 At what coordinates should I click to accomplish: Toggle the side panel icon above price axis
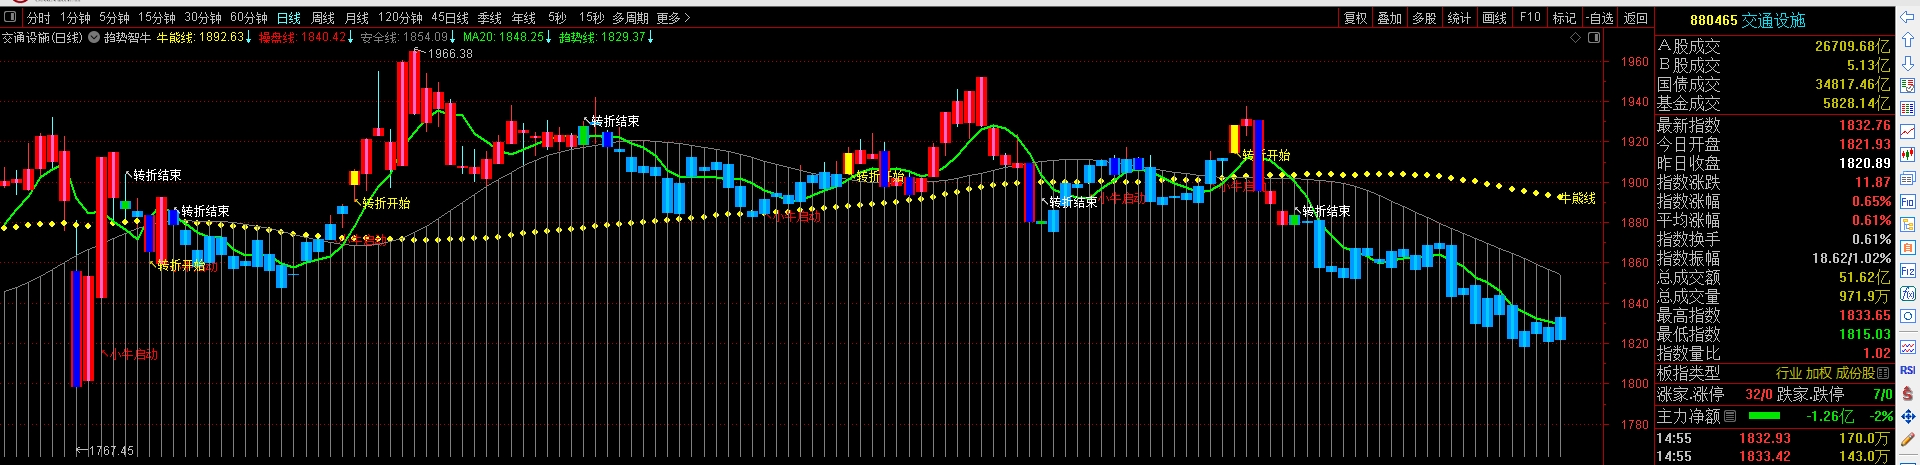1594,38
